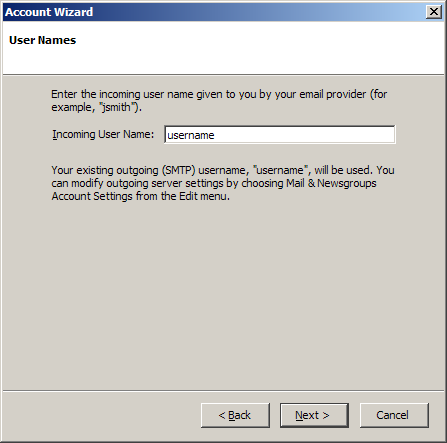Click the word 'username' inside the text field

click(191, 135)
